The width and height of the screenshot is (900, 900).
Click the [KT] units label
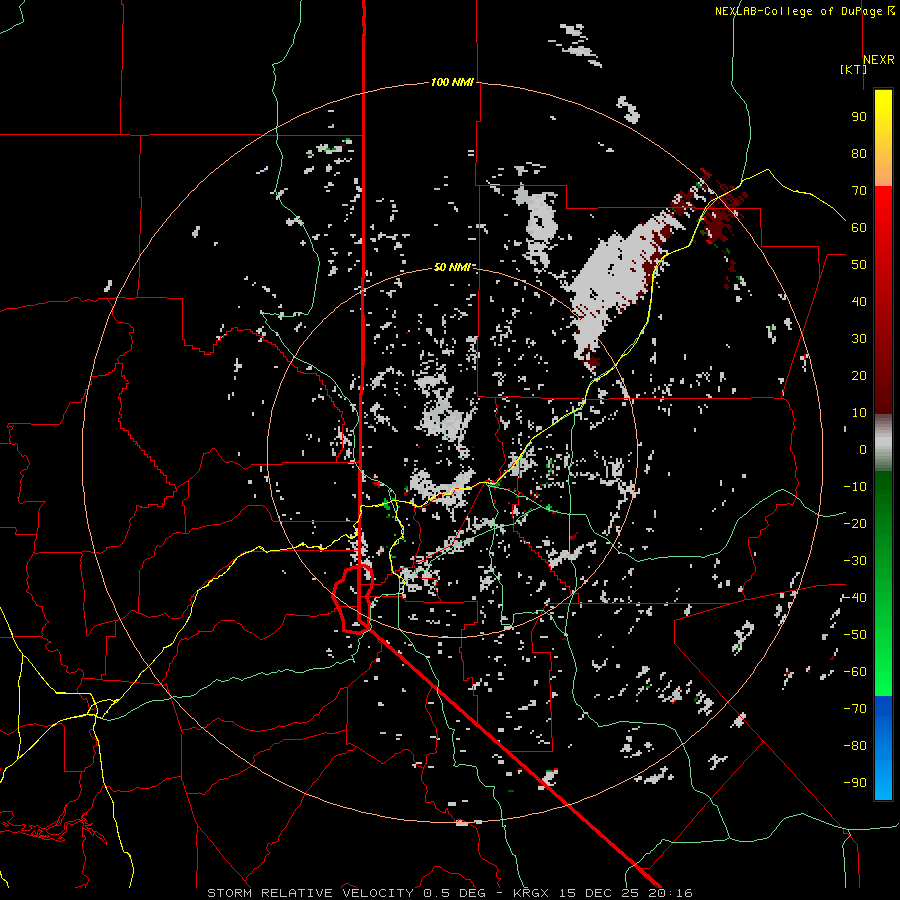(x=853, y=69)
